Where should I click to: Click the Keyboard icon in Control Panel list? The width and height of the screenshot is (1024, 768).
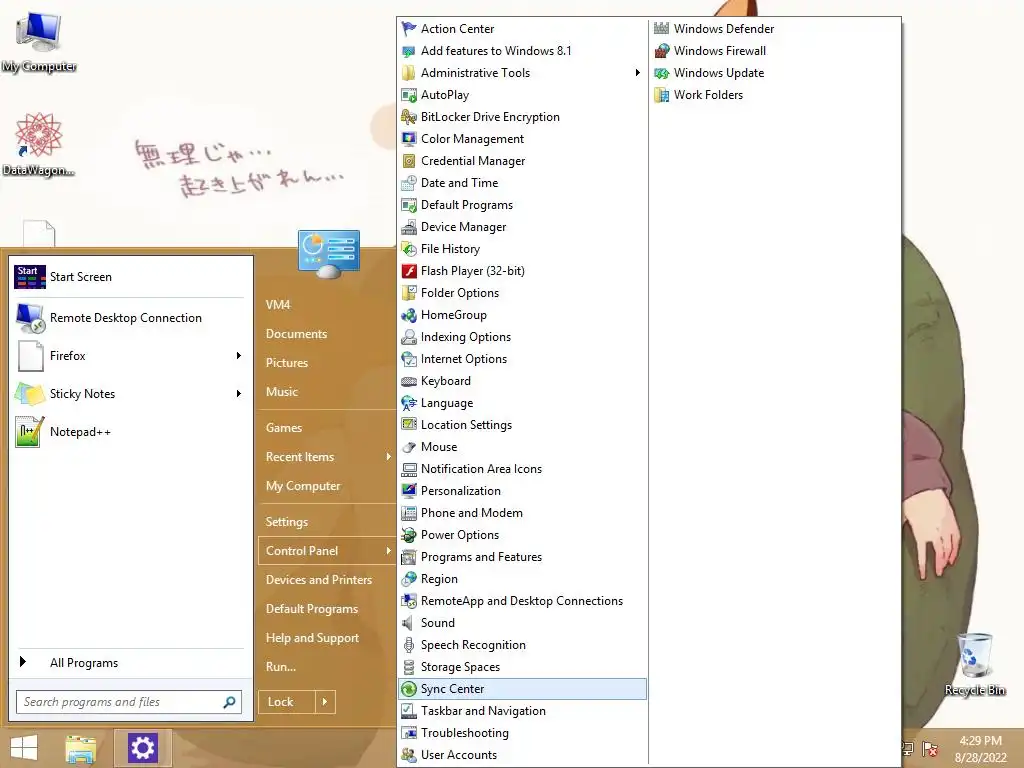[x=409, y=381]
